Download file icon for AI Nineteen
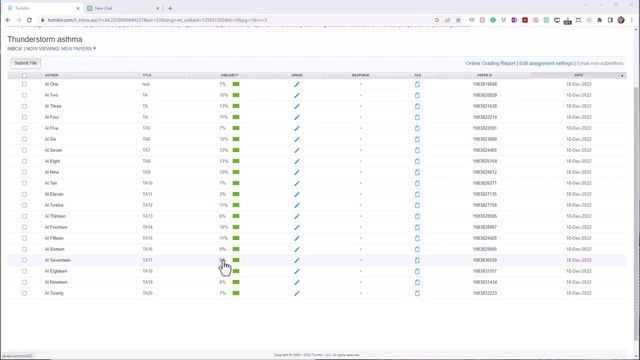 click(417, 282)
